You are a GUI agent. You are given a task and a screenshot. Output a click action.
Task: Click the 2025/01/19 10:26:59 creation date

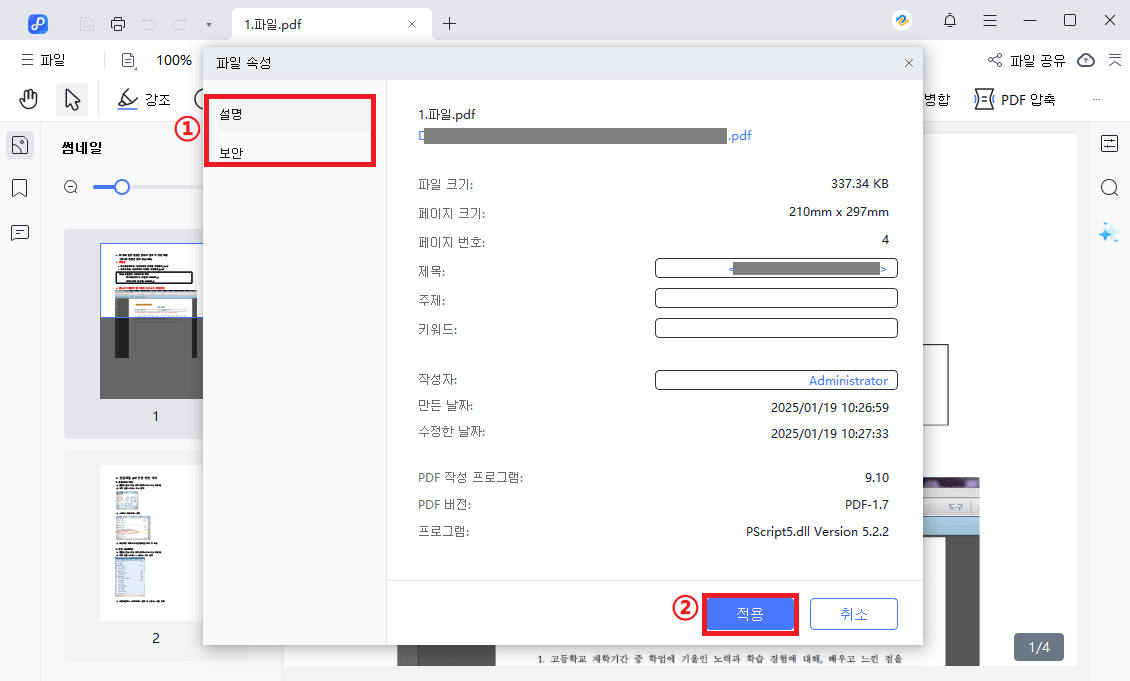tap(829, 408)
